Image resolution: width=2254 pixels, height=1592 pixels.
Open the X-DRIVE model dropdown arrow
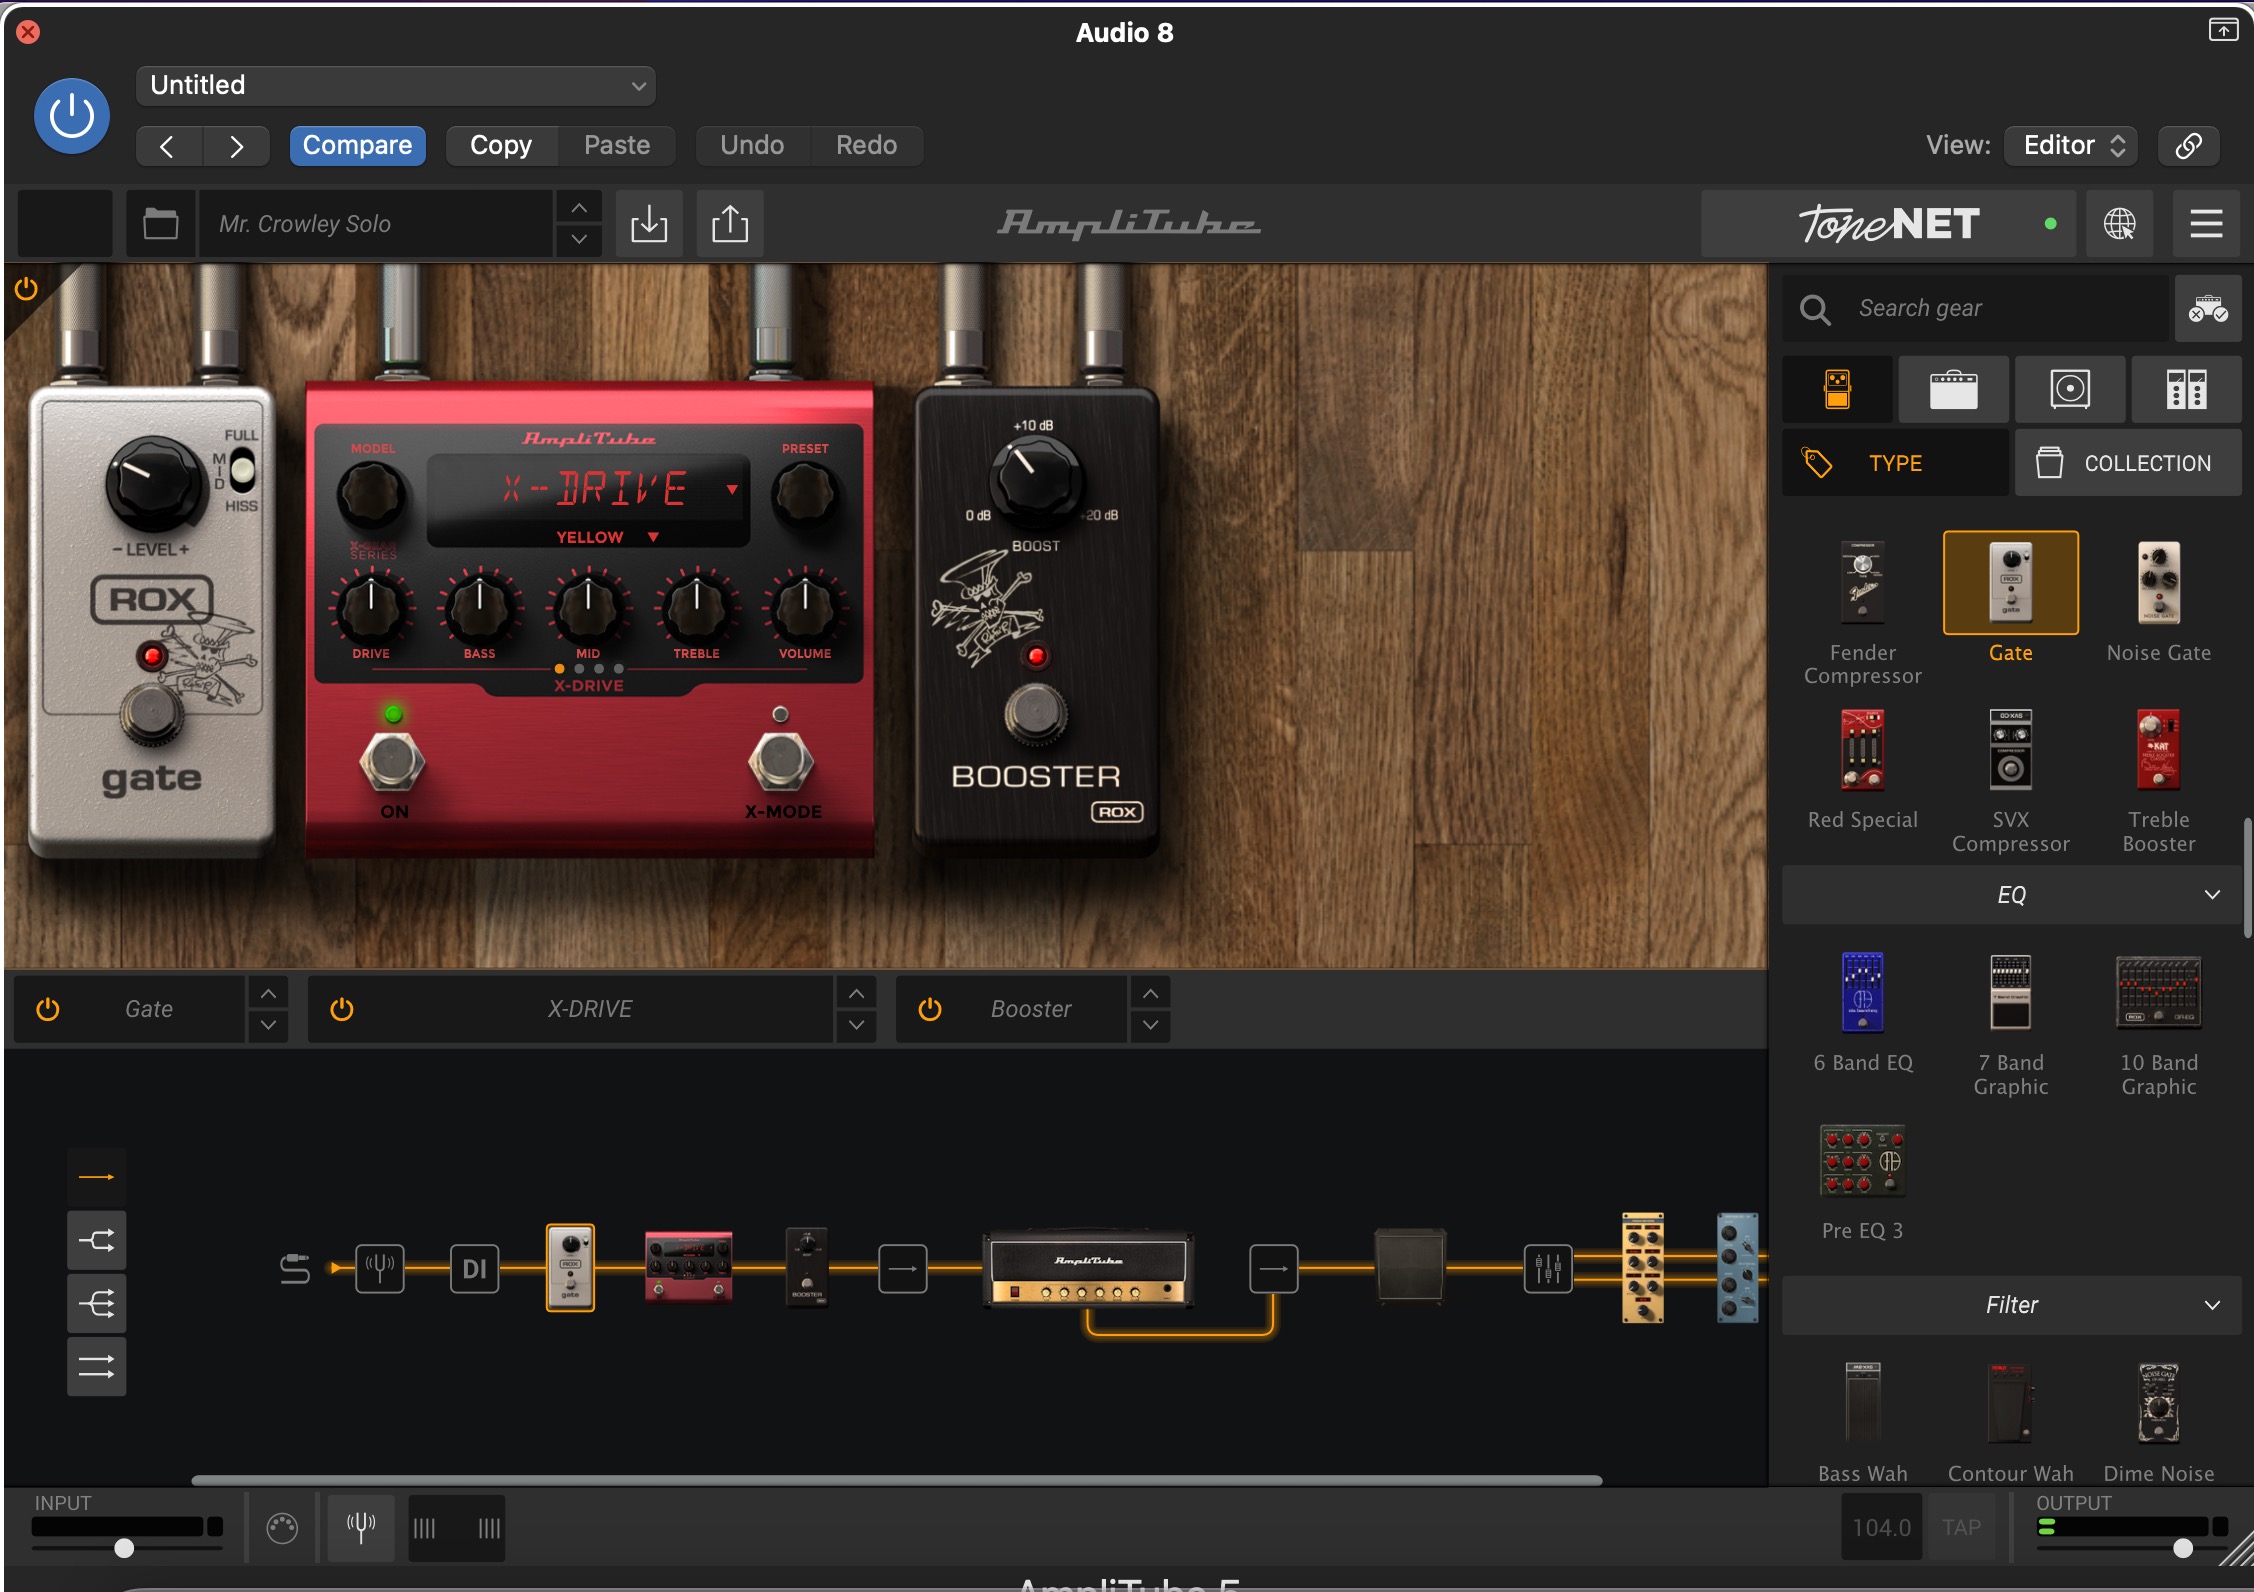pyautogui.click(x=732, y=489)
